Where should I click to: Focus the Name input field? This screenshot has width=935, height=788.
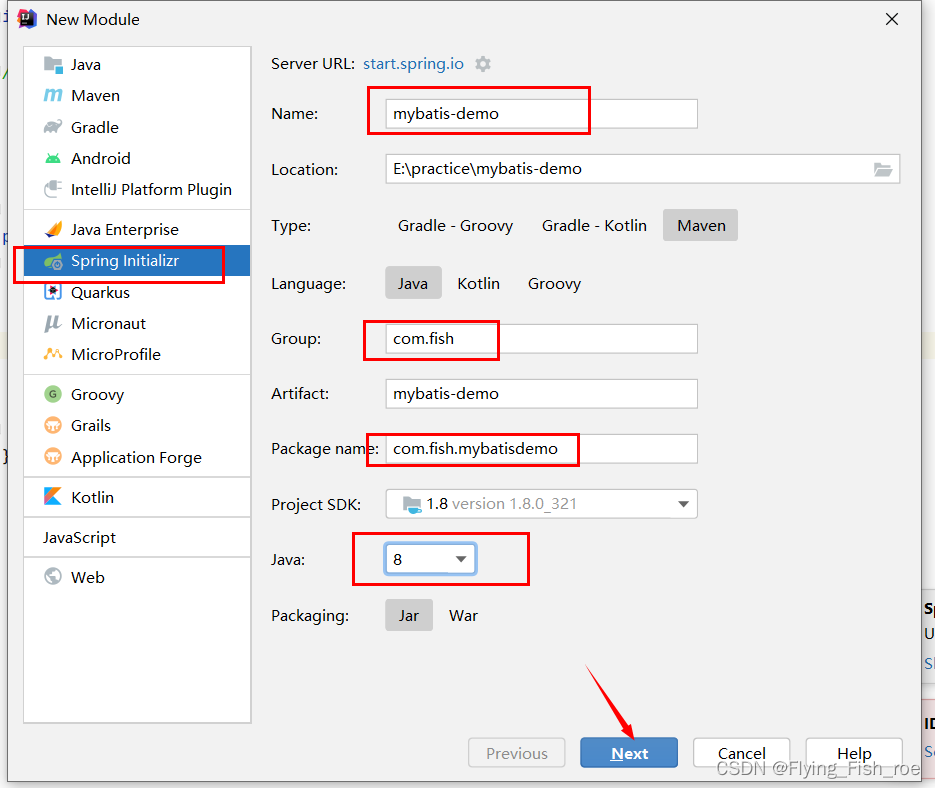point(541,113)
